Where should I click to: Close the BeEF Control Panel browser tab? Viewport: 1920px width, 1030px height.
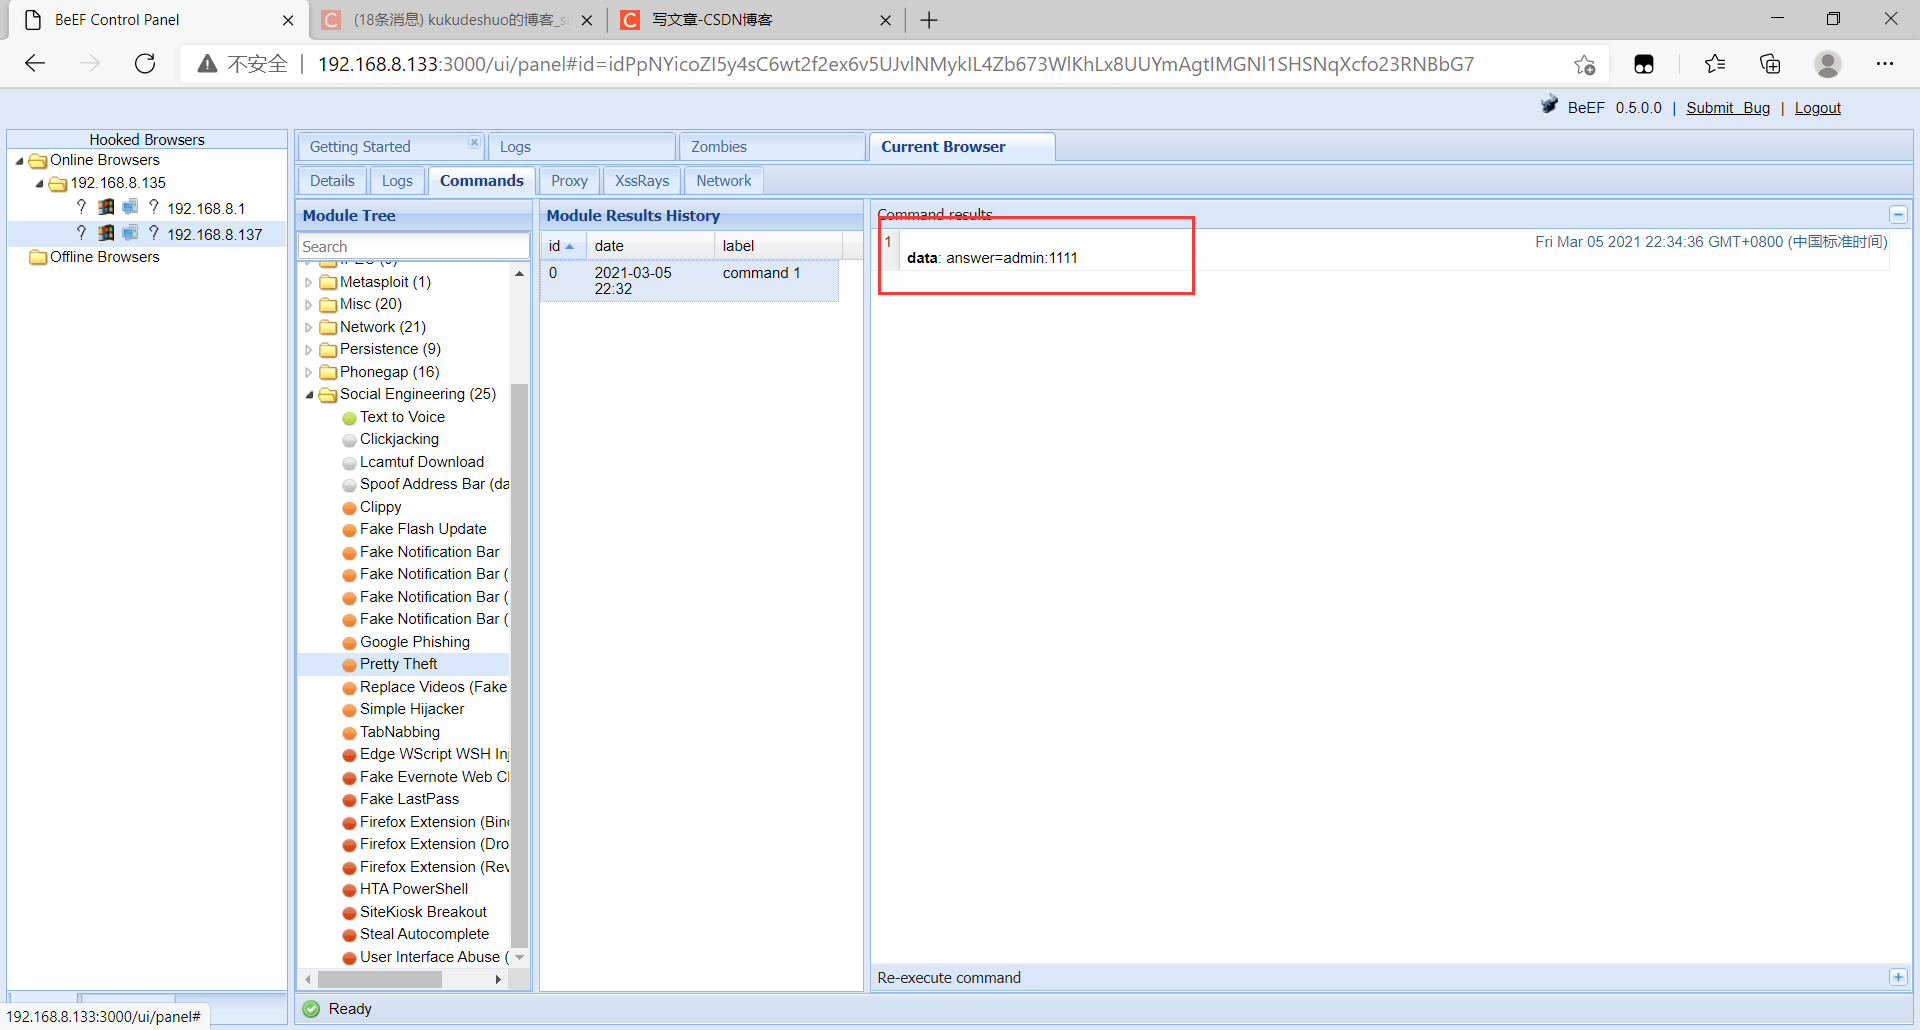pos(288,20)
